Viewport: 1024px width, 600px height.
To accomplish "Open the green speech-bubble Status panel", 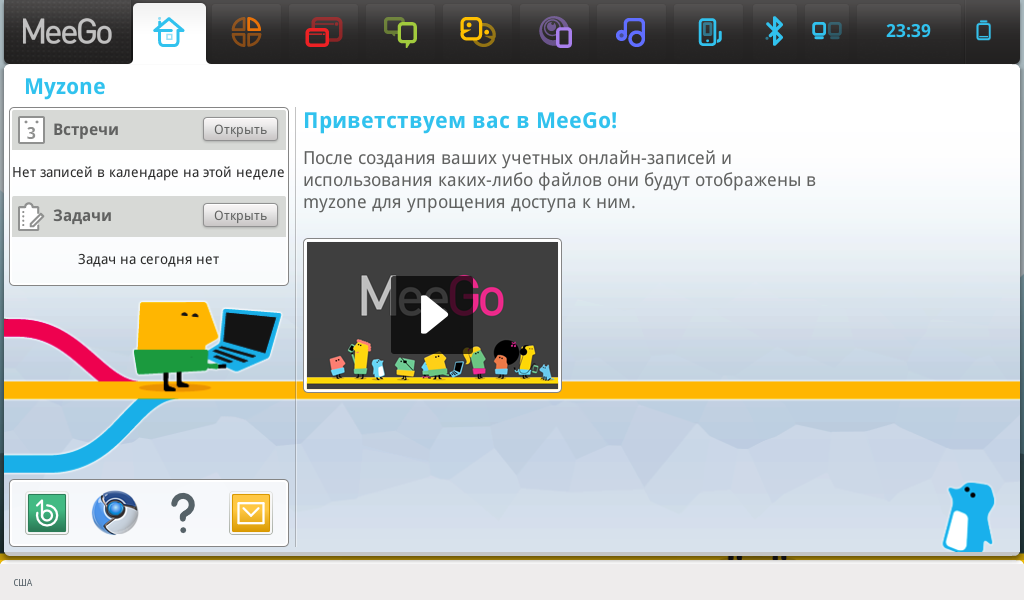I will pyautogui.click(x=400, y=32).
